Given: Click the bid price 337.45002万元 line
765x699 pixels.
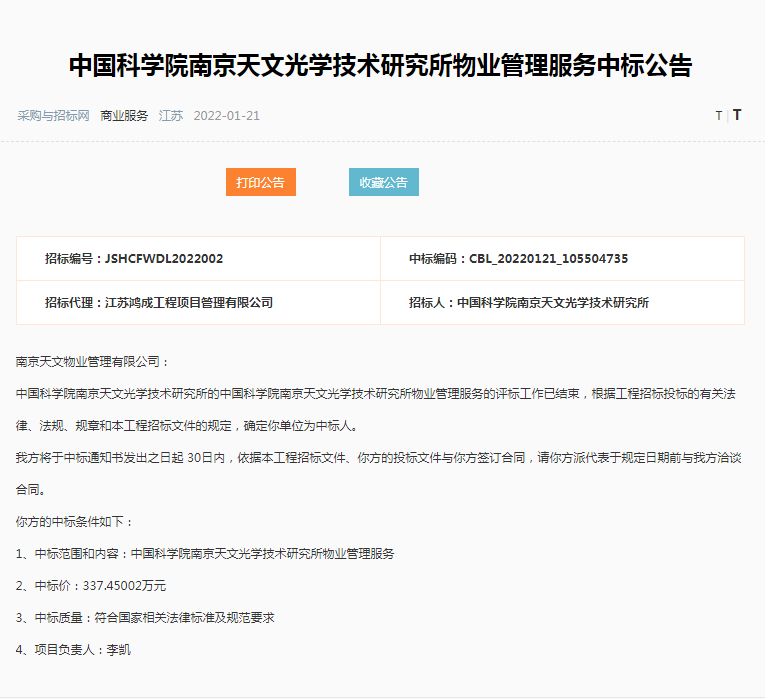Looking at the screenshot, I should tap(91, 586).
